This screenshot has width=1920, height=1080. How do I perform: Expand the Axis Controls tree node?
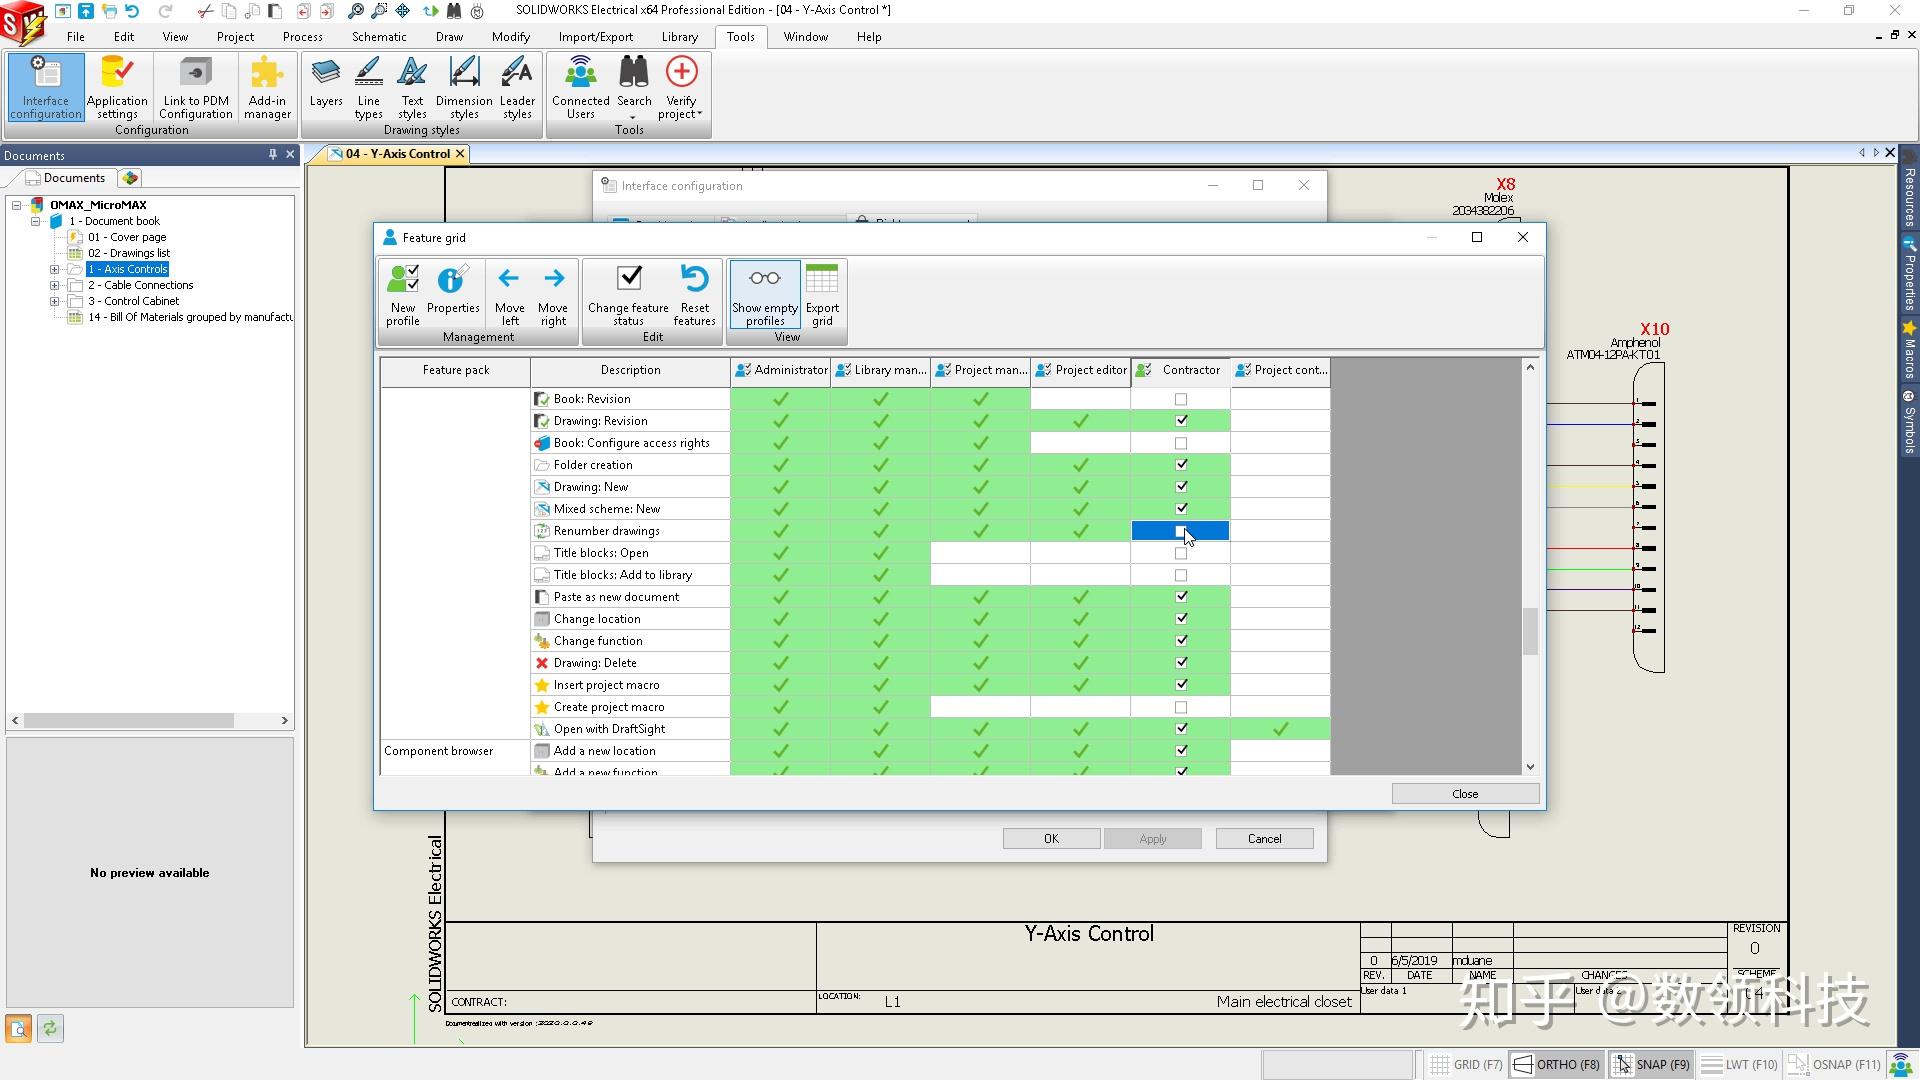tap(54, 268)
